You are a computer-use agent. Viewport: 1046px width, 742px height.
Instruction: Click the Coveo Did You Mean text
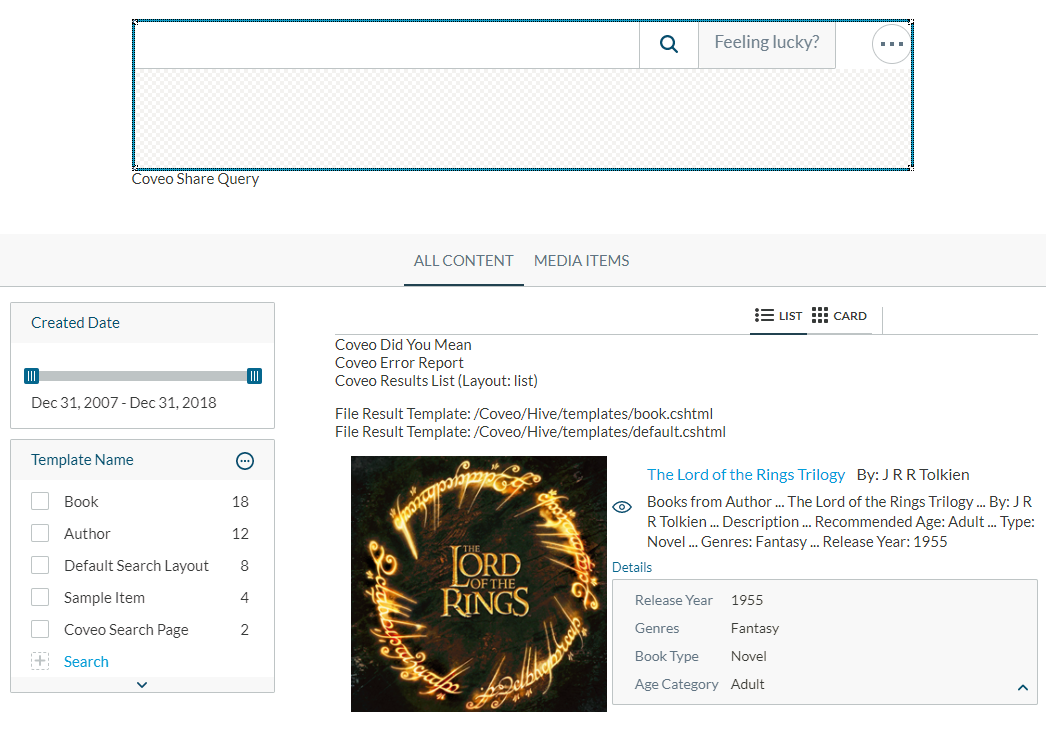[x=403, y=345]
